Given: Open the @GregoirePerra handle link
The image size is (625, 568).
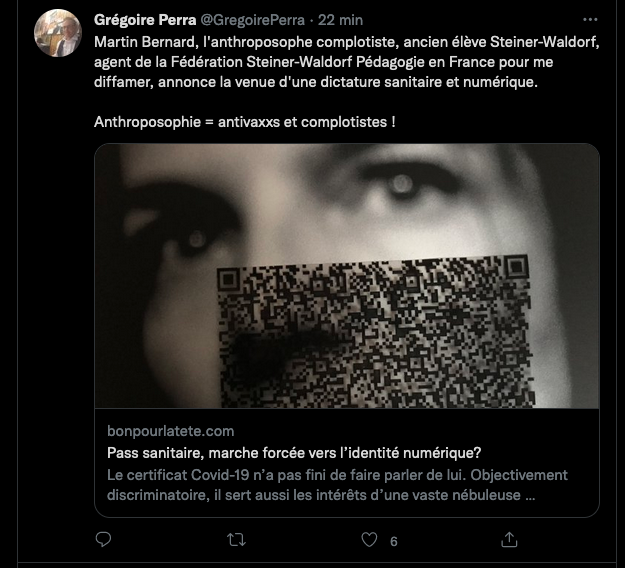Looking at the screenshot, I should coord(252,20).
